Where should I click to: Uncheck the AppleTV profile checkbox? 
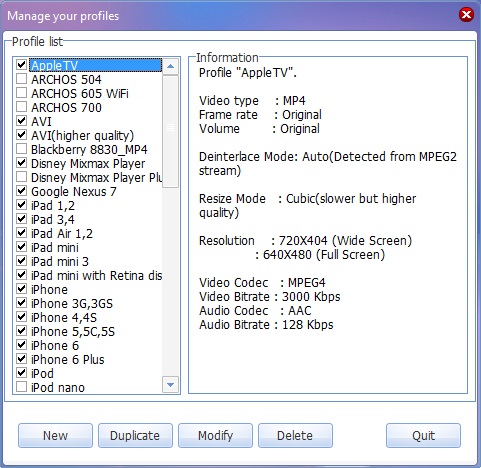point(22,64)
